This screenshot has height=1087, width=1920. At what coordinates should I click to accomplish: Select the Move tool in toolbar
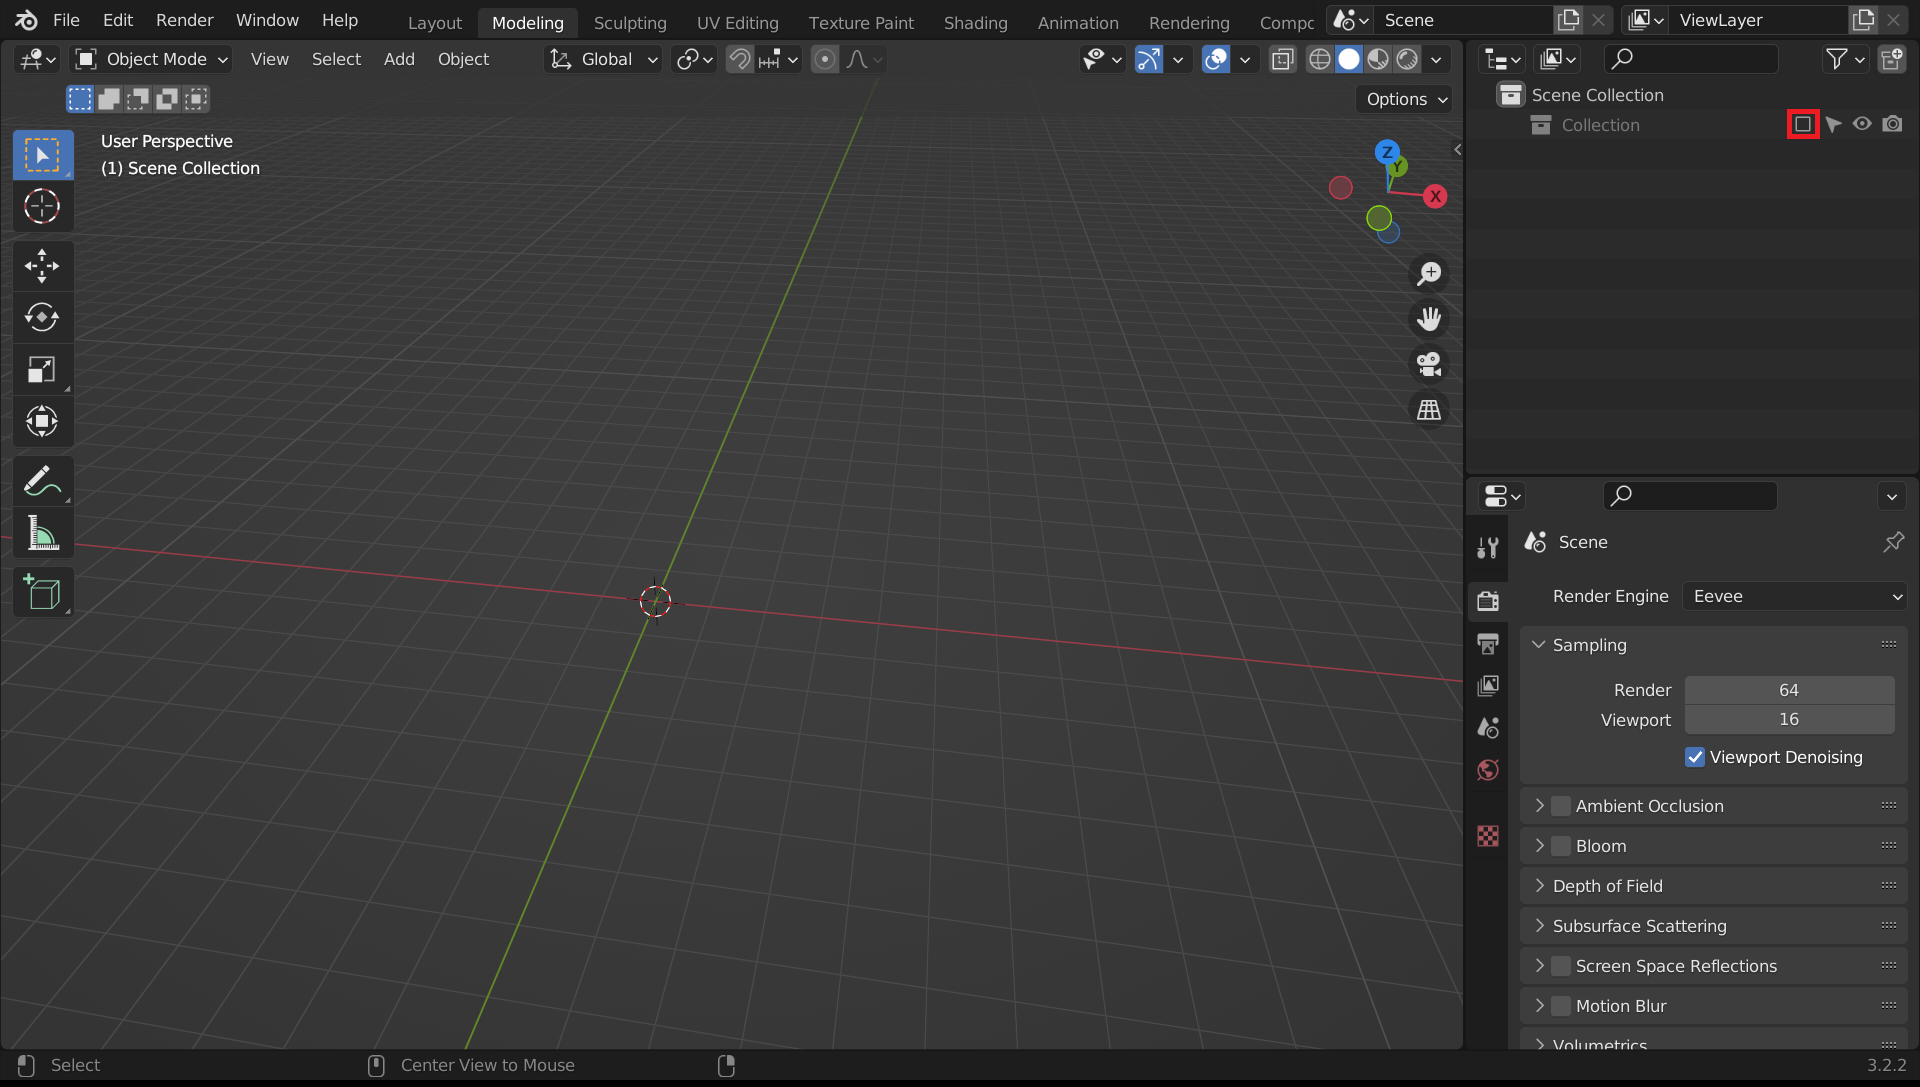click(x=42, y=265)
